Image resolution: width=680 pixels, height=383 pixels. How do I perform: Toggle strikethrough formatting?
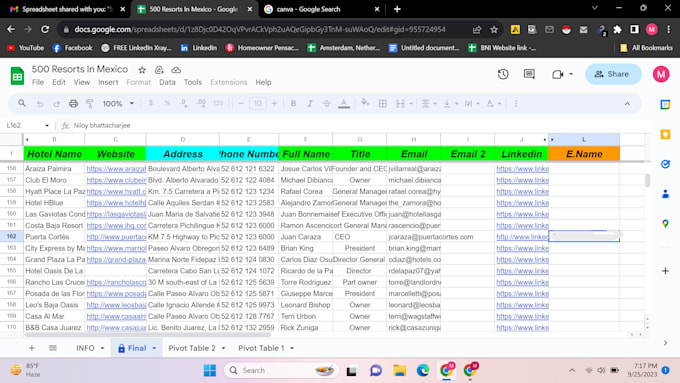click(326, 103)
